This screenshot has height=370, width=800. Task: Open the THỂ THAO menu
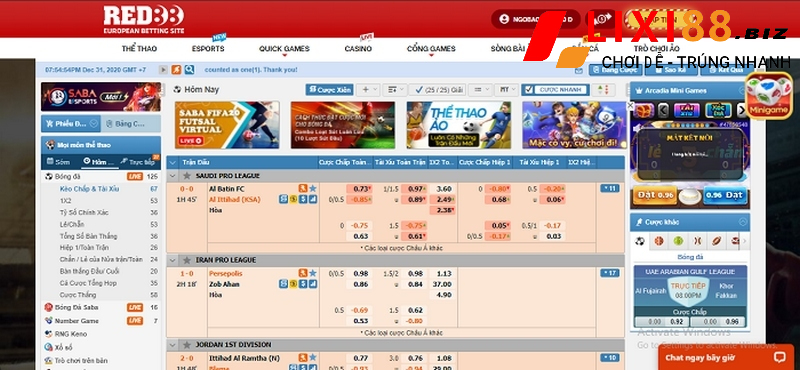click(139, 49)
